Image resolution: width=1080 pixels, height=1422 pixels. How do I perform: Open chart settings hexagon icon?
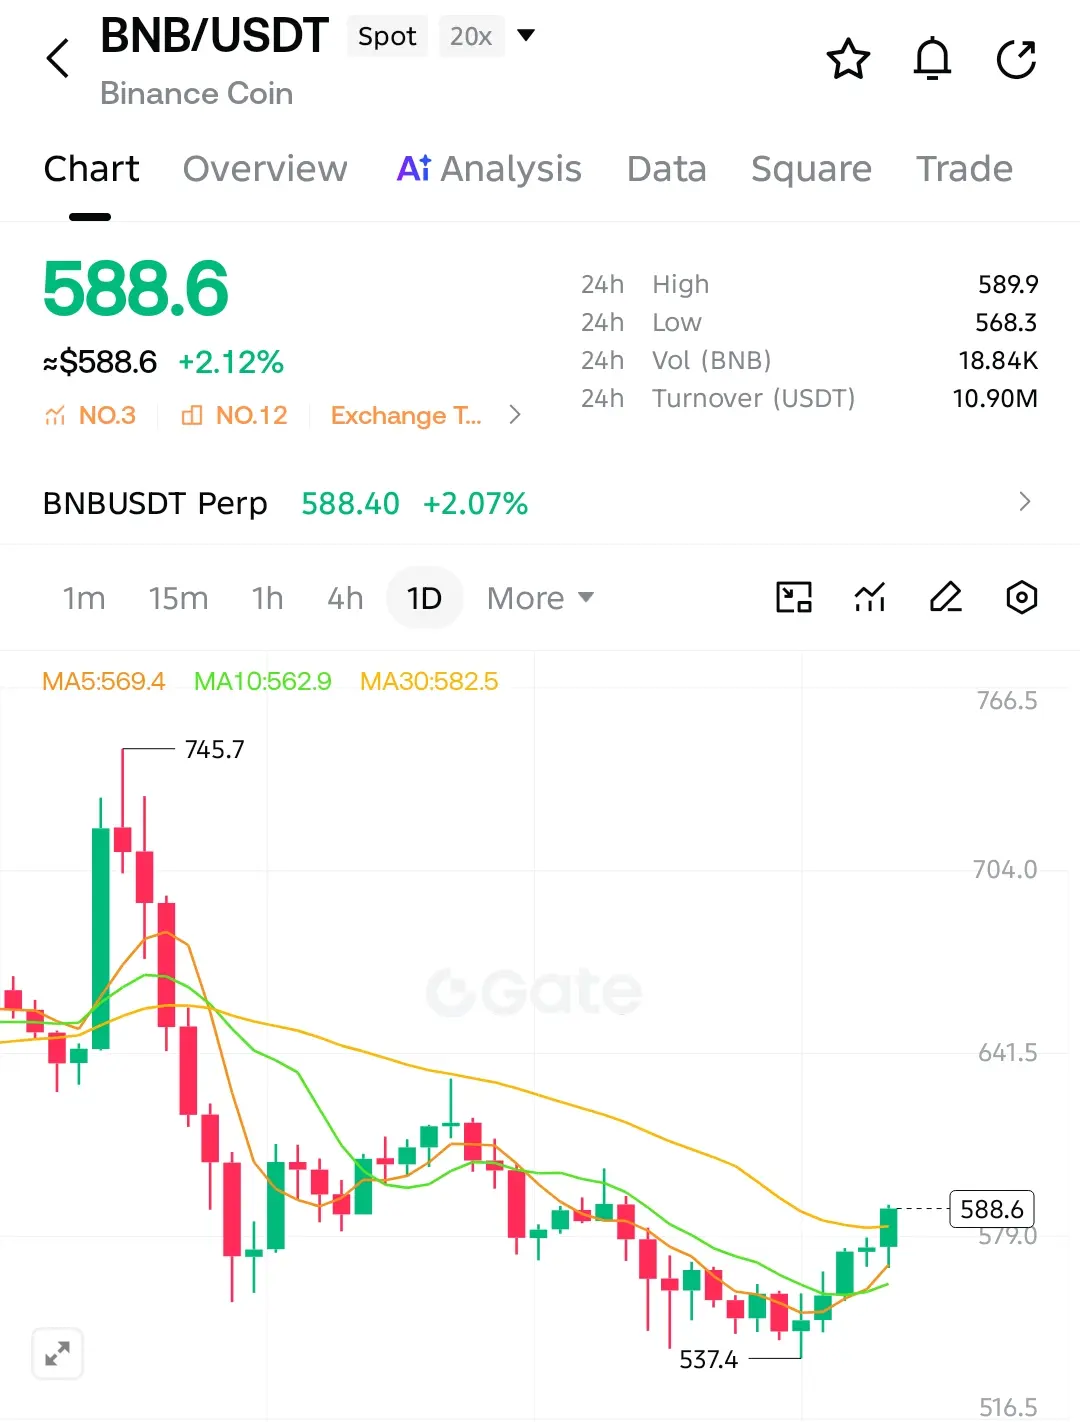coord(1021,597)
